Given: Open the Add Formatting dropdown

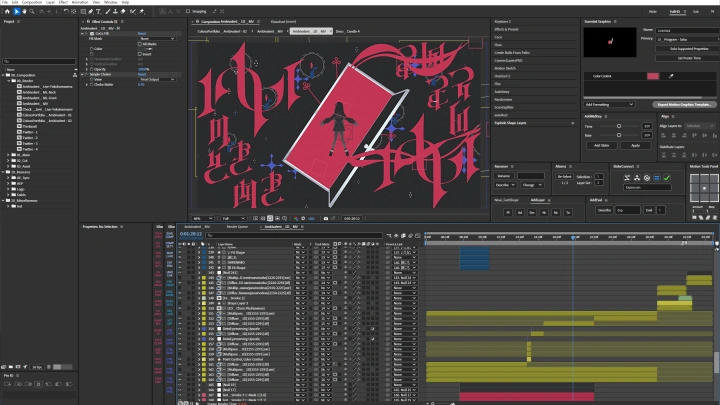Looking at the screenshot, I should [x=609, y=105].
